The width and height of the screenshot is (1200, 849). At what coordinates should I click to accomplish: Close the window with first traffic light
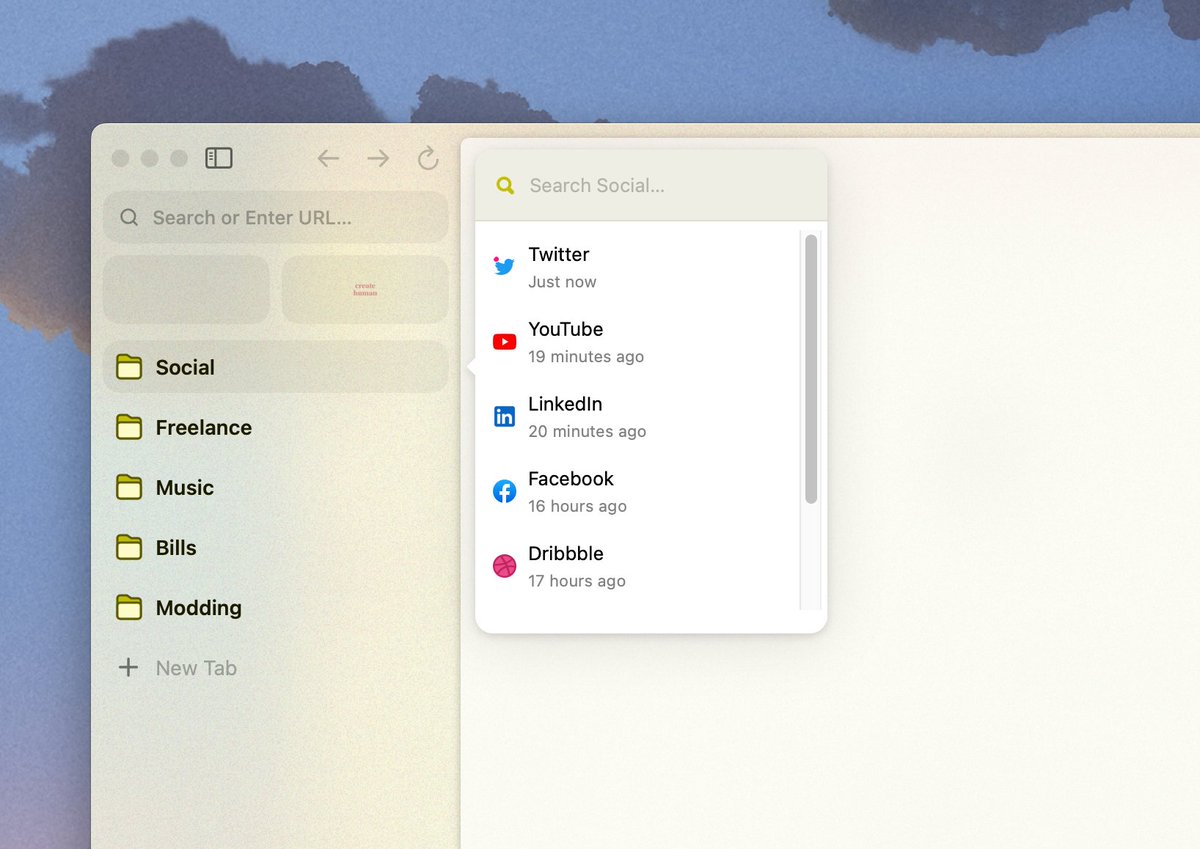point(120,158)
